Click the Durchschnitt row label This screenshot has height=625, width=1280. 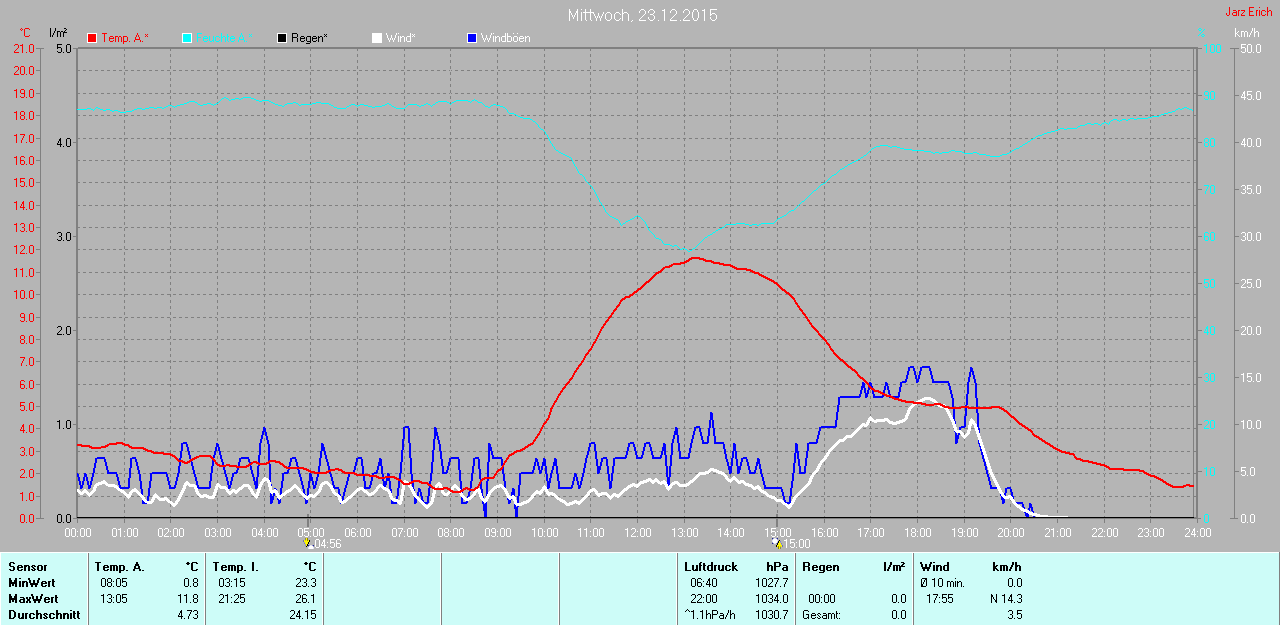click(44, 615)
